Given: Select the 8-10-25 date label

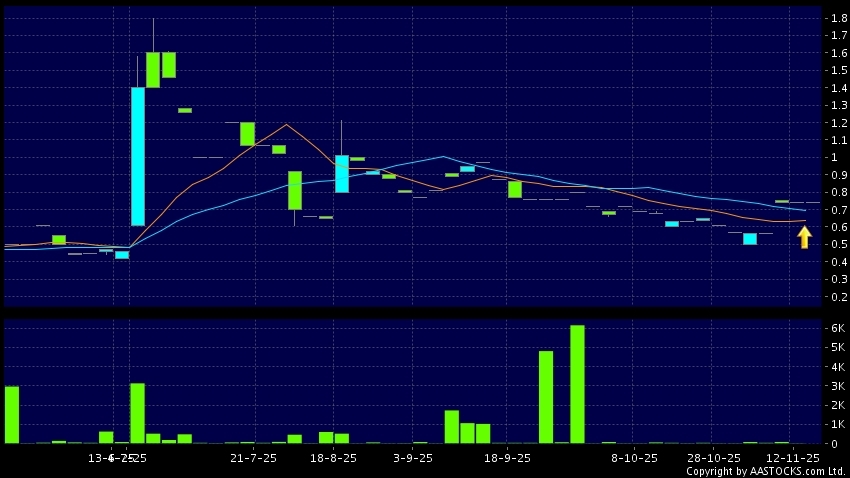Looking at the screenshot, I should coord(634,458).
